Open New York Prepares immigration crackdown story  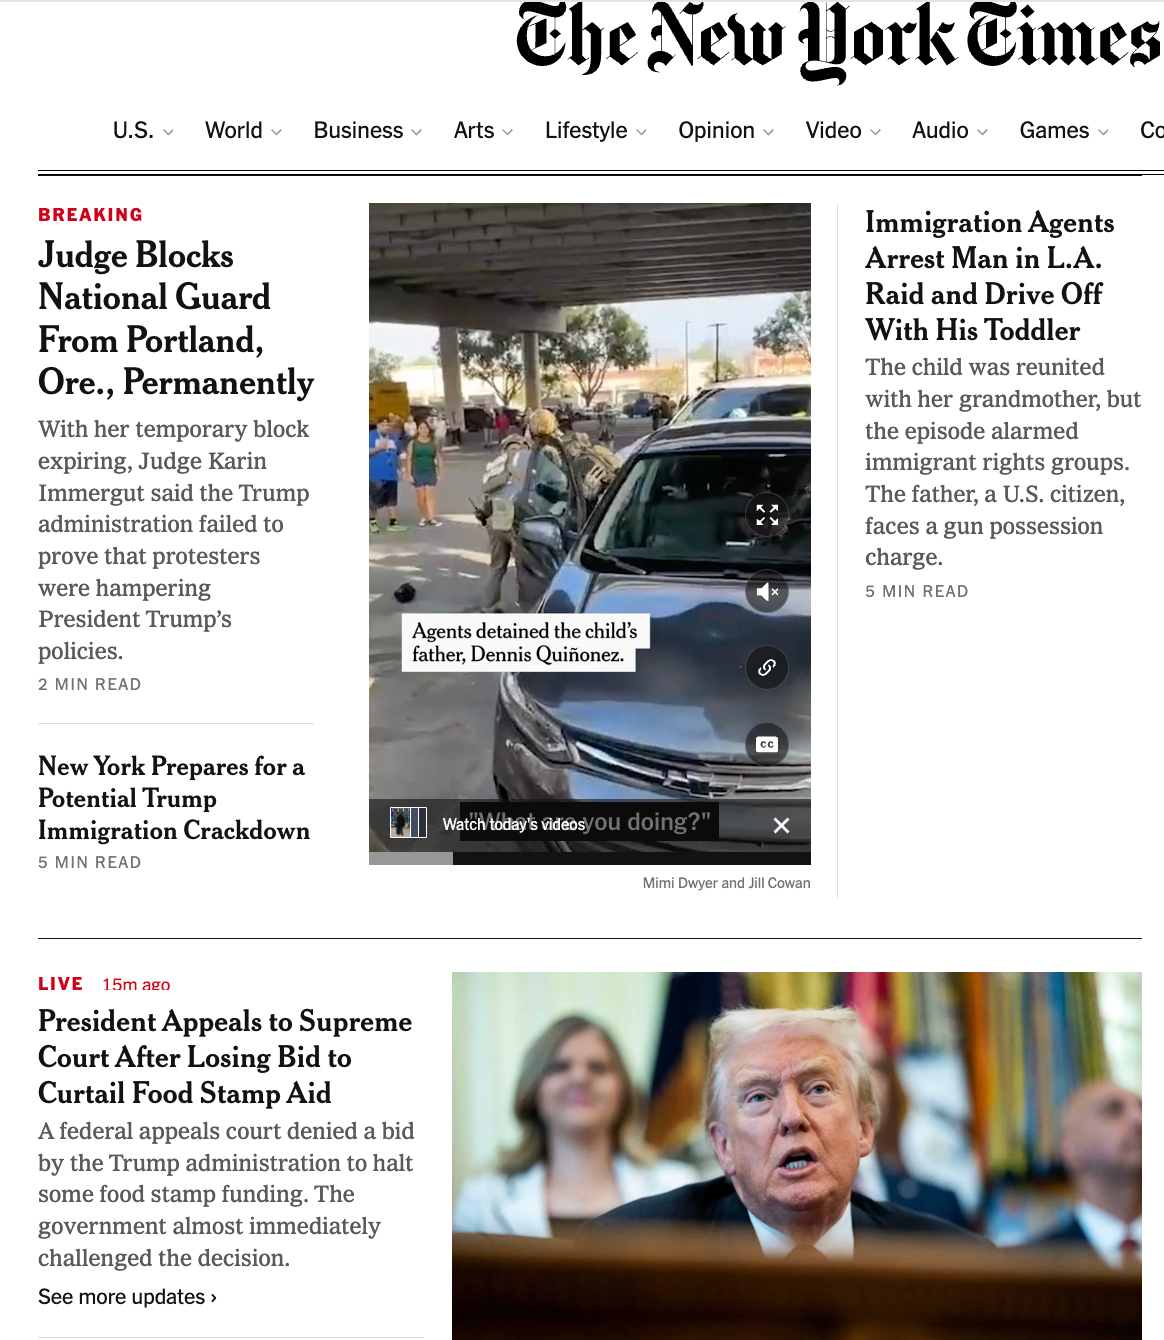(x=174, y=798)
